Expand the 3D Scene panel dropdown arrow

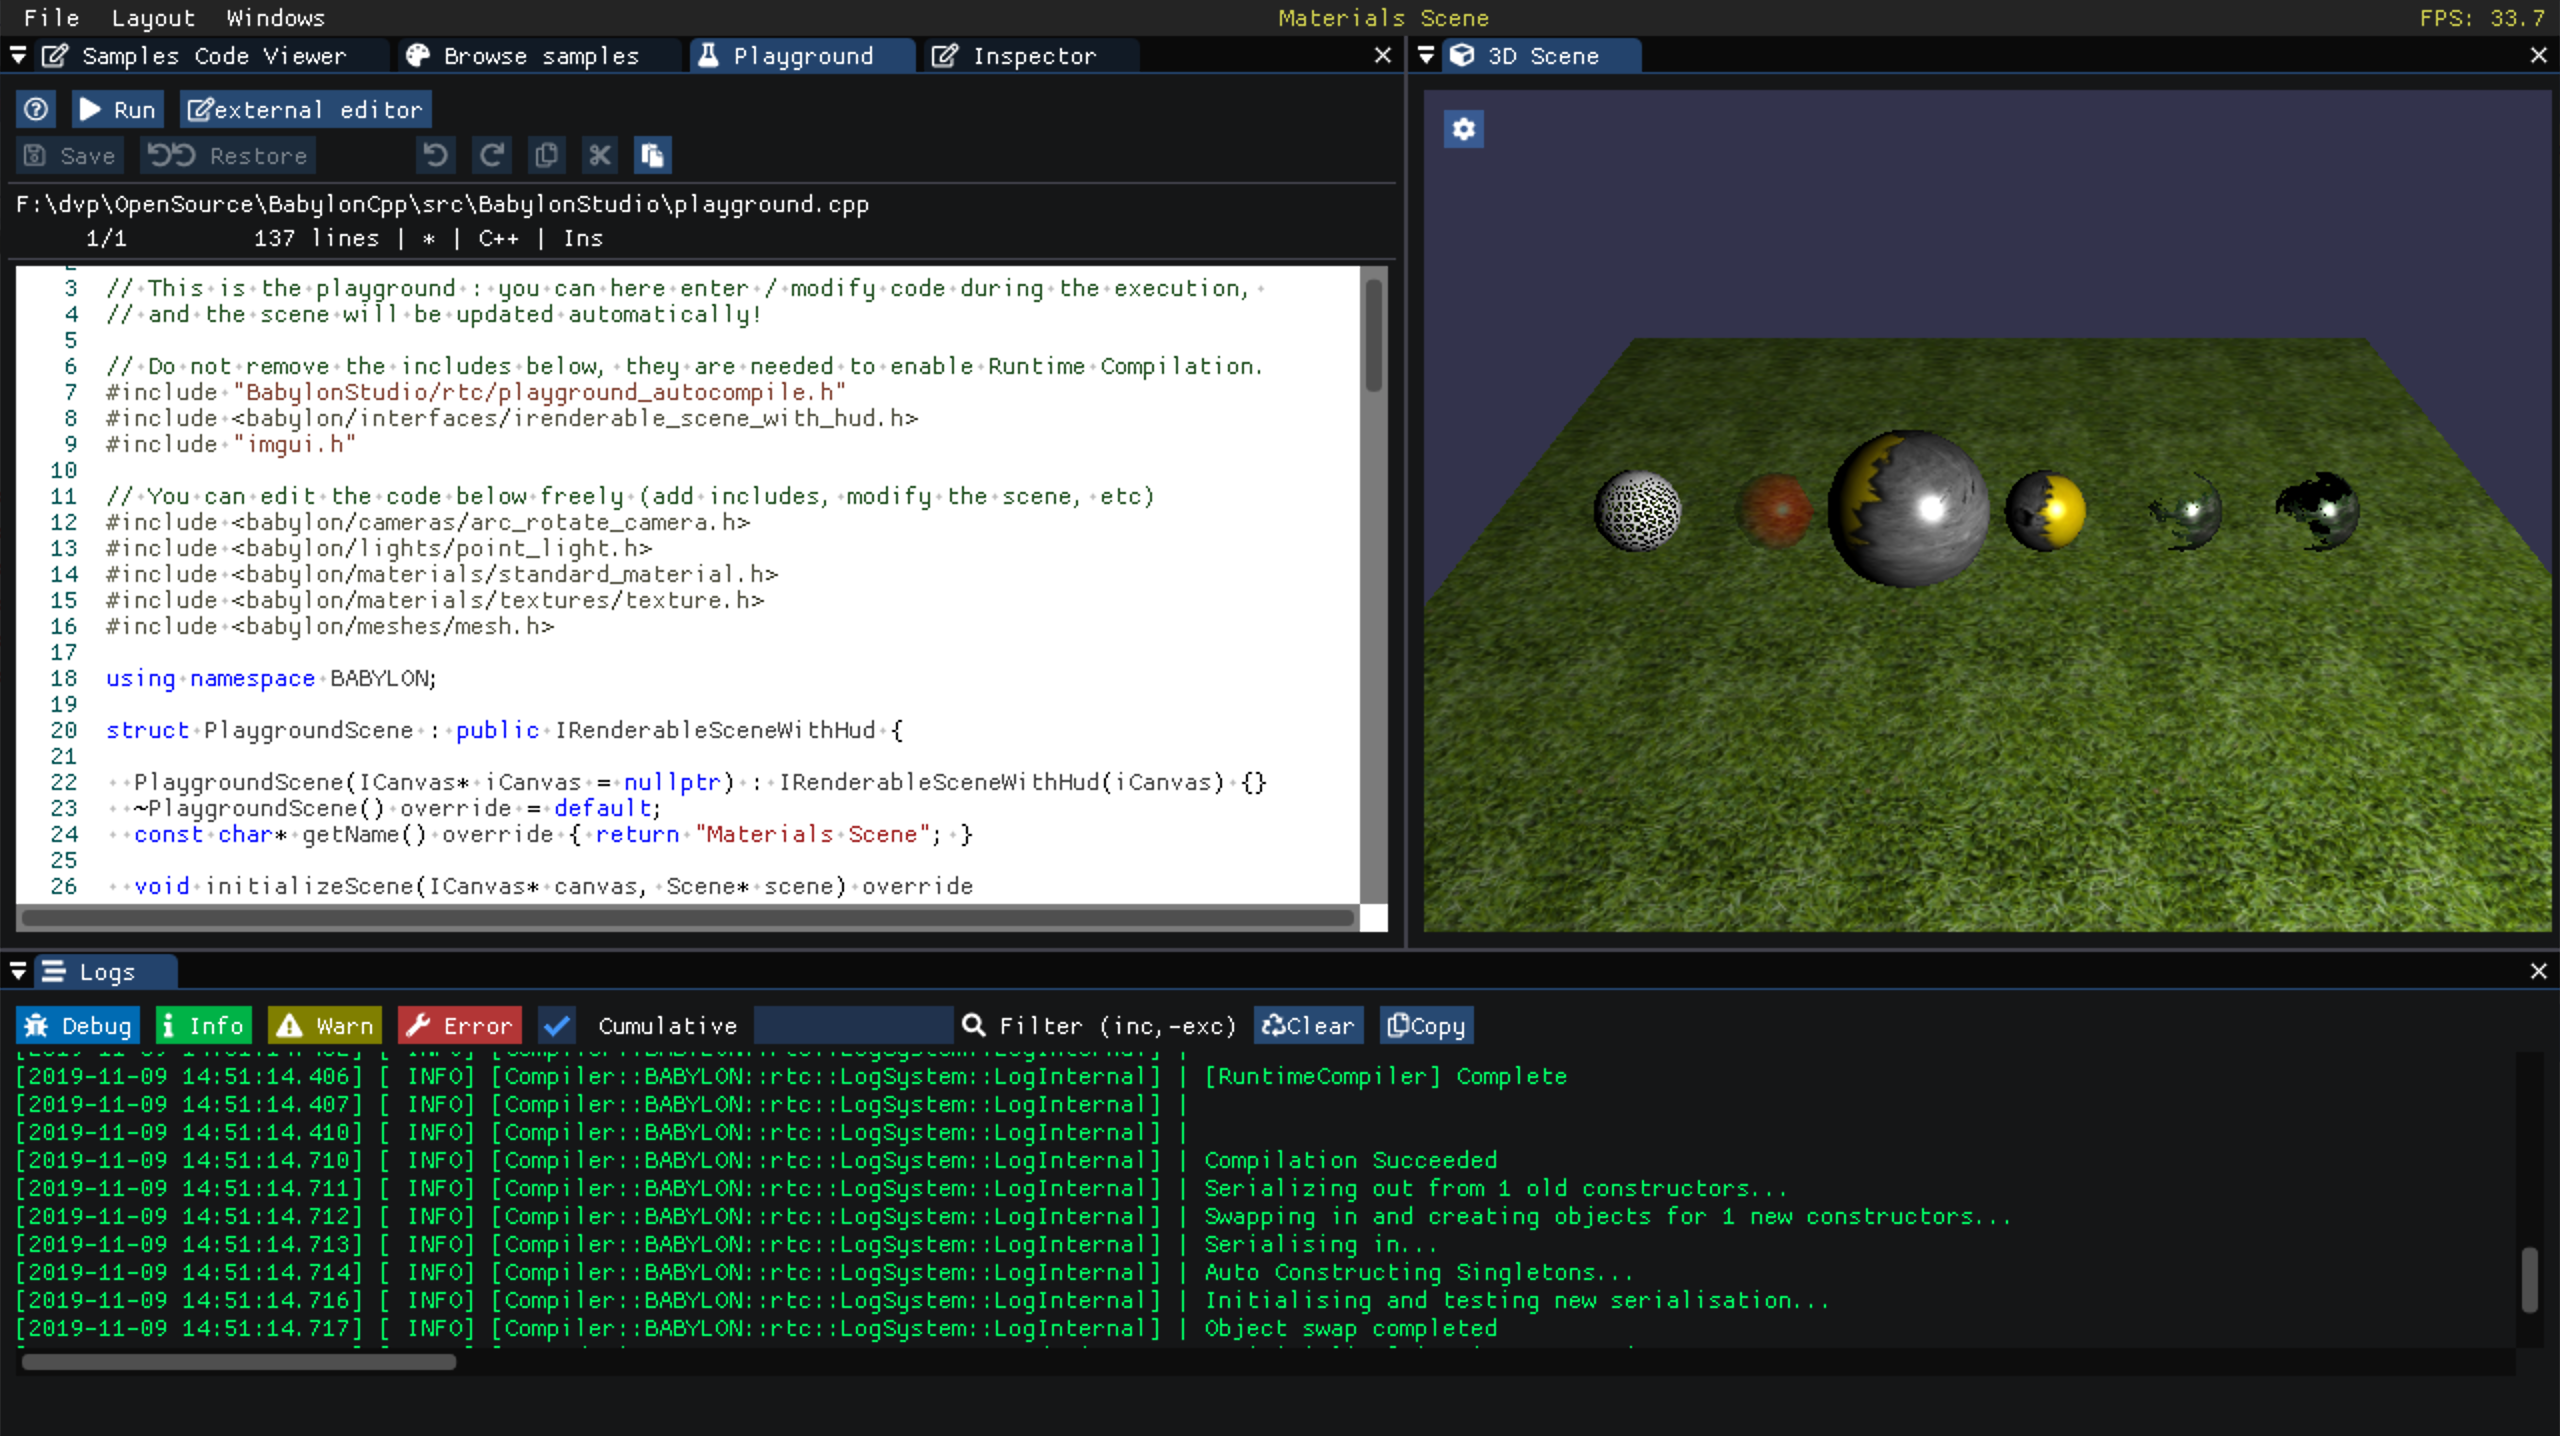pyautogui.click(x=1427, y=56)
